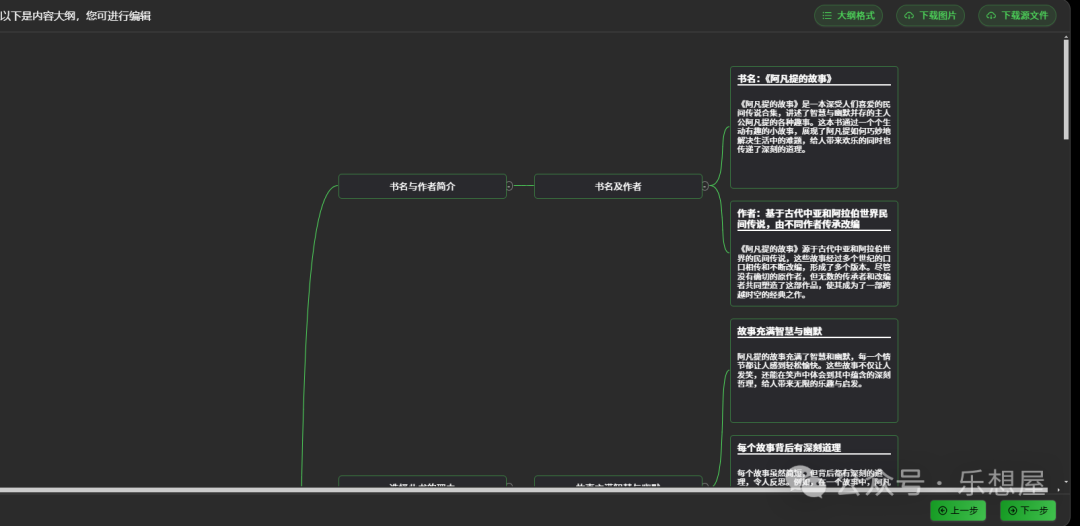Select the card titled 故事充满智慧与幽默

[x=814, y=370]
